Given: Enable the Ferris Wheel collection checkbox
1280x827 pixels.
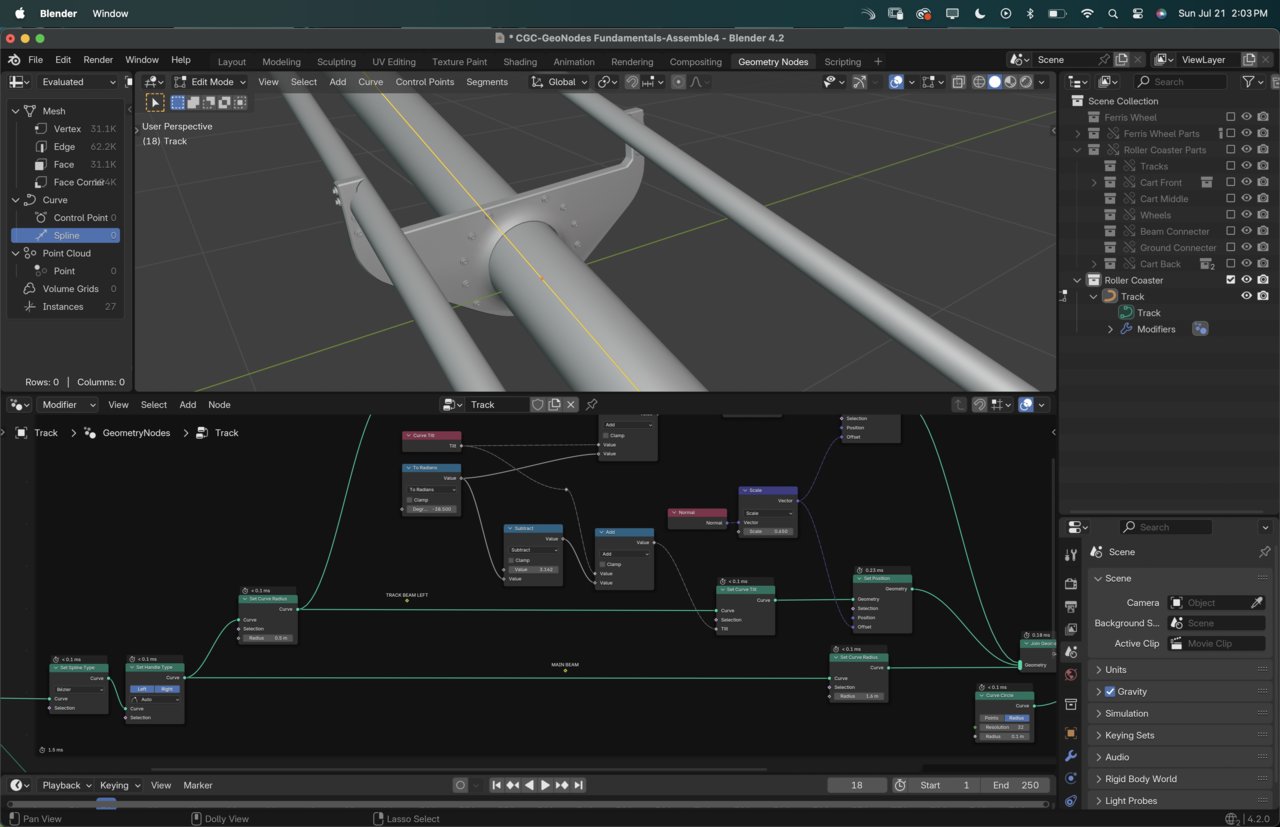Looking at the screenshot, I should 1231,117.
